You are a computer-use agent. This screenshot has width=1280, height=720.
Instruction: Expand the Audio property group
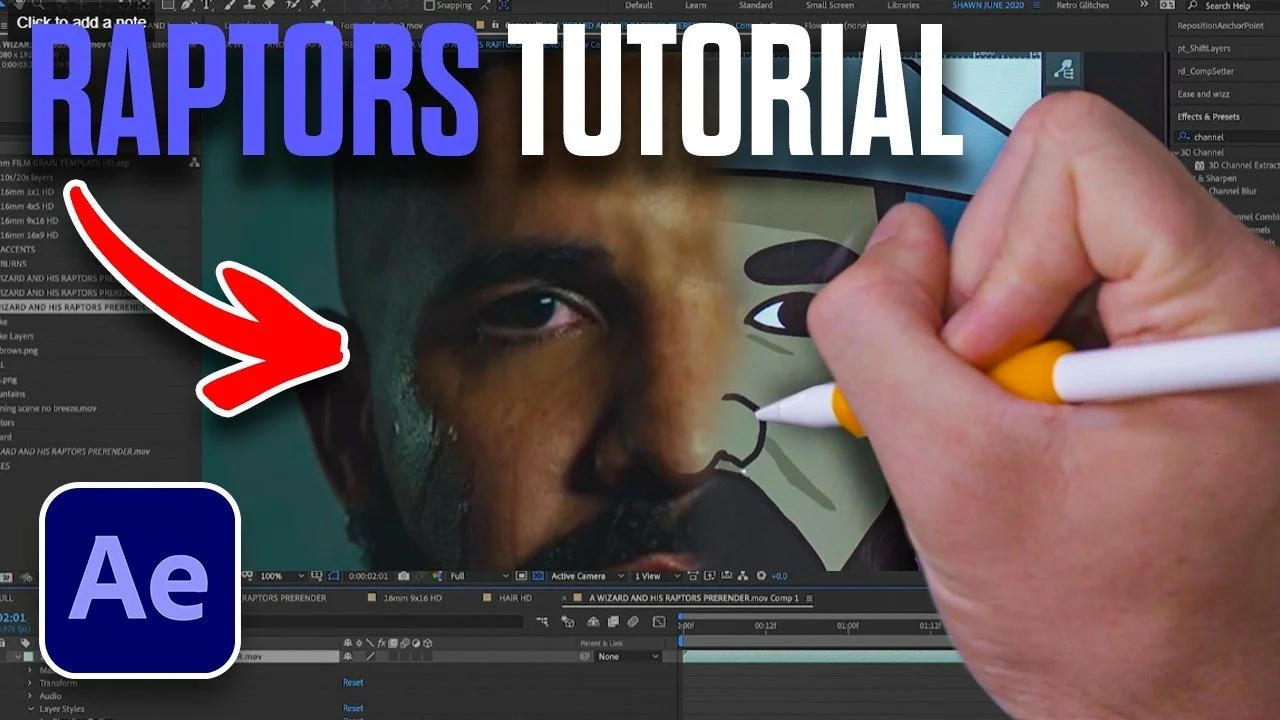[x=29, y=696]
